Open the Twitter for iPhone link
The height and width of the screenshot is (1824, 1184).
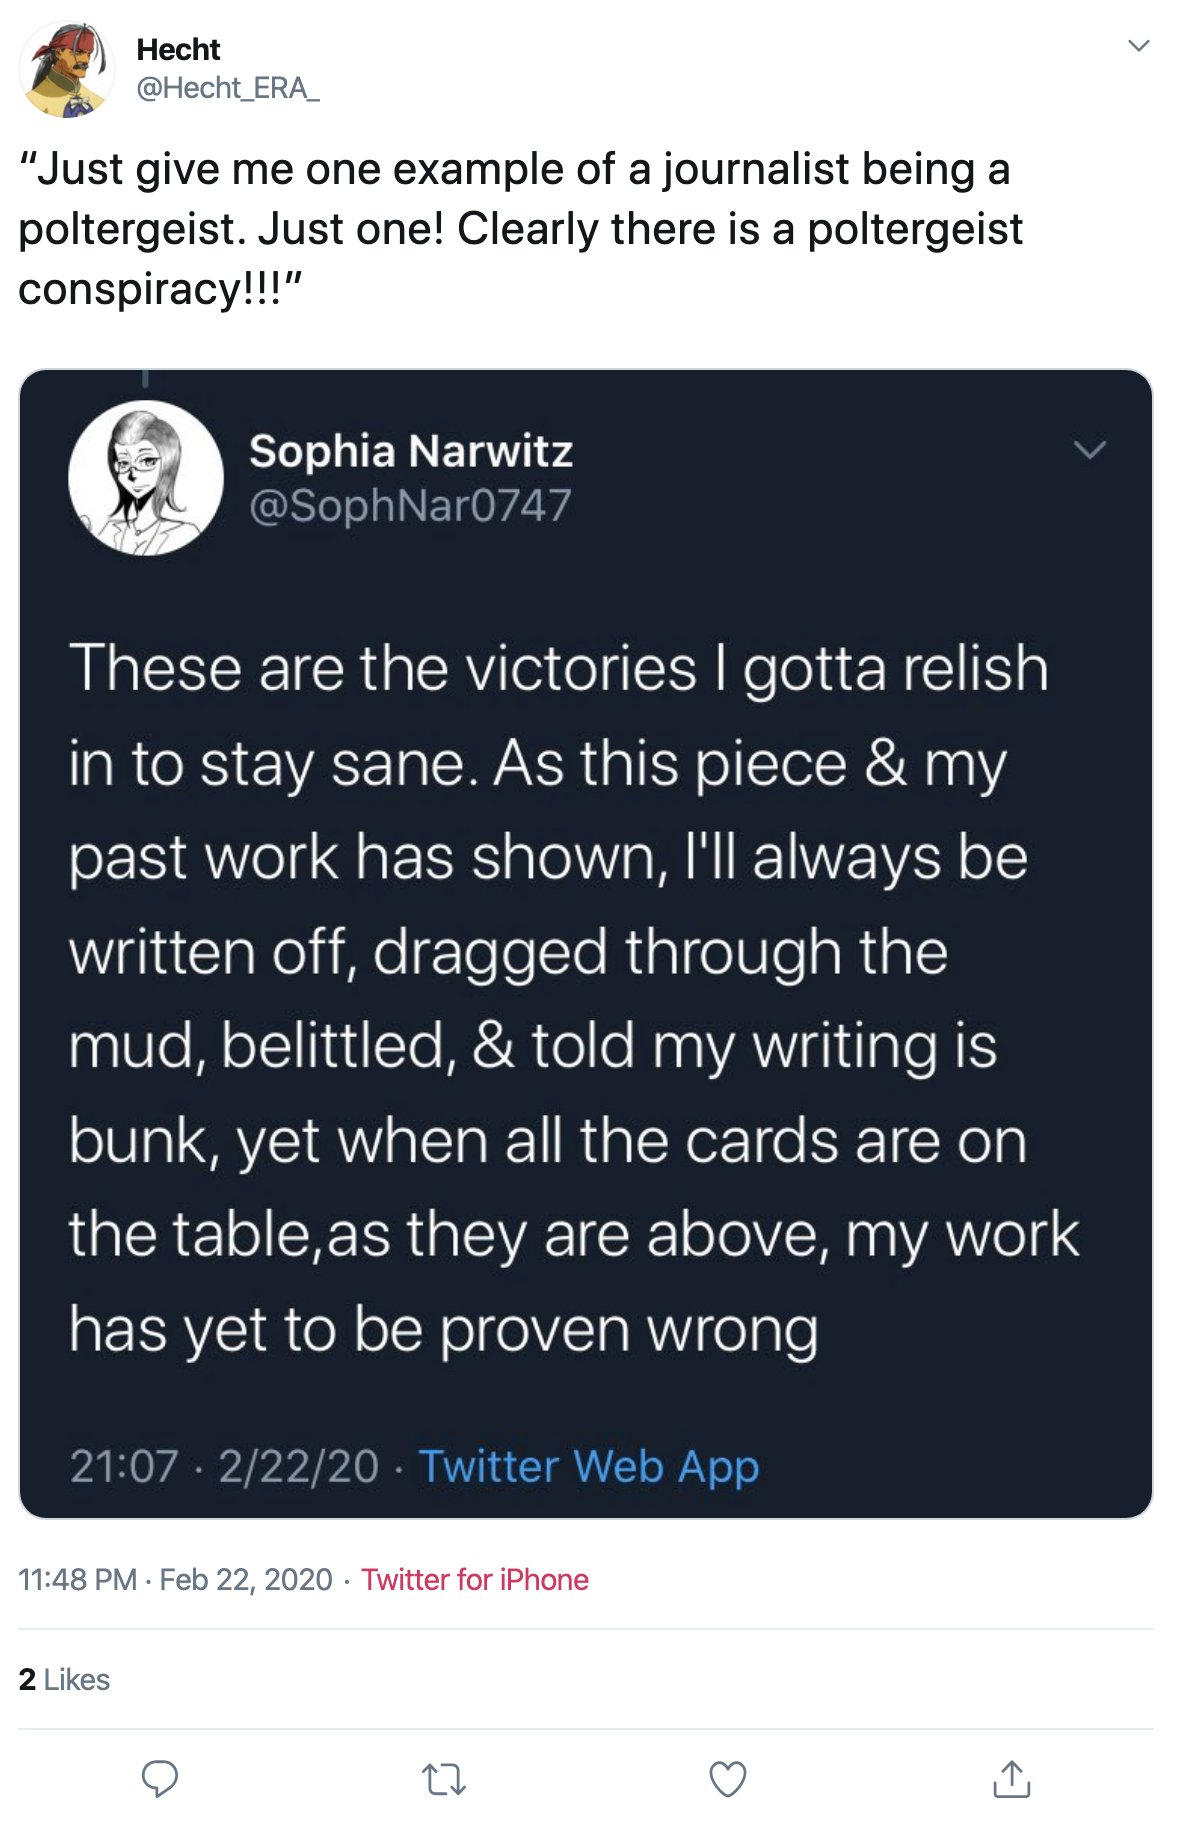475,1579
